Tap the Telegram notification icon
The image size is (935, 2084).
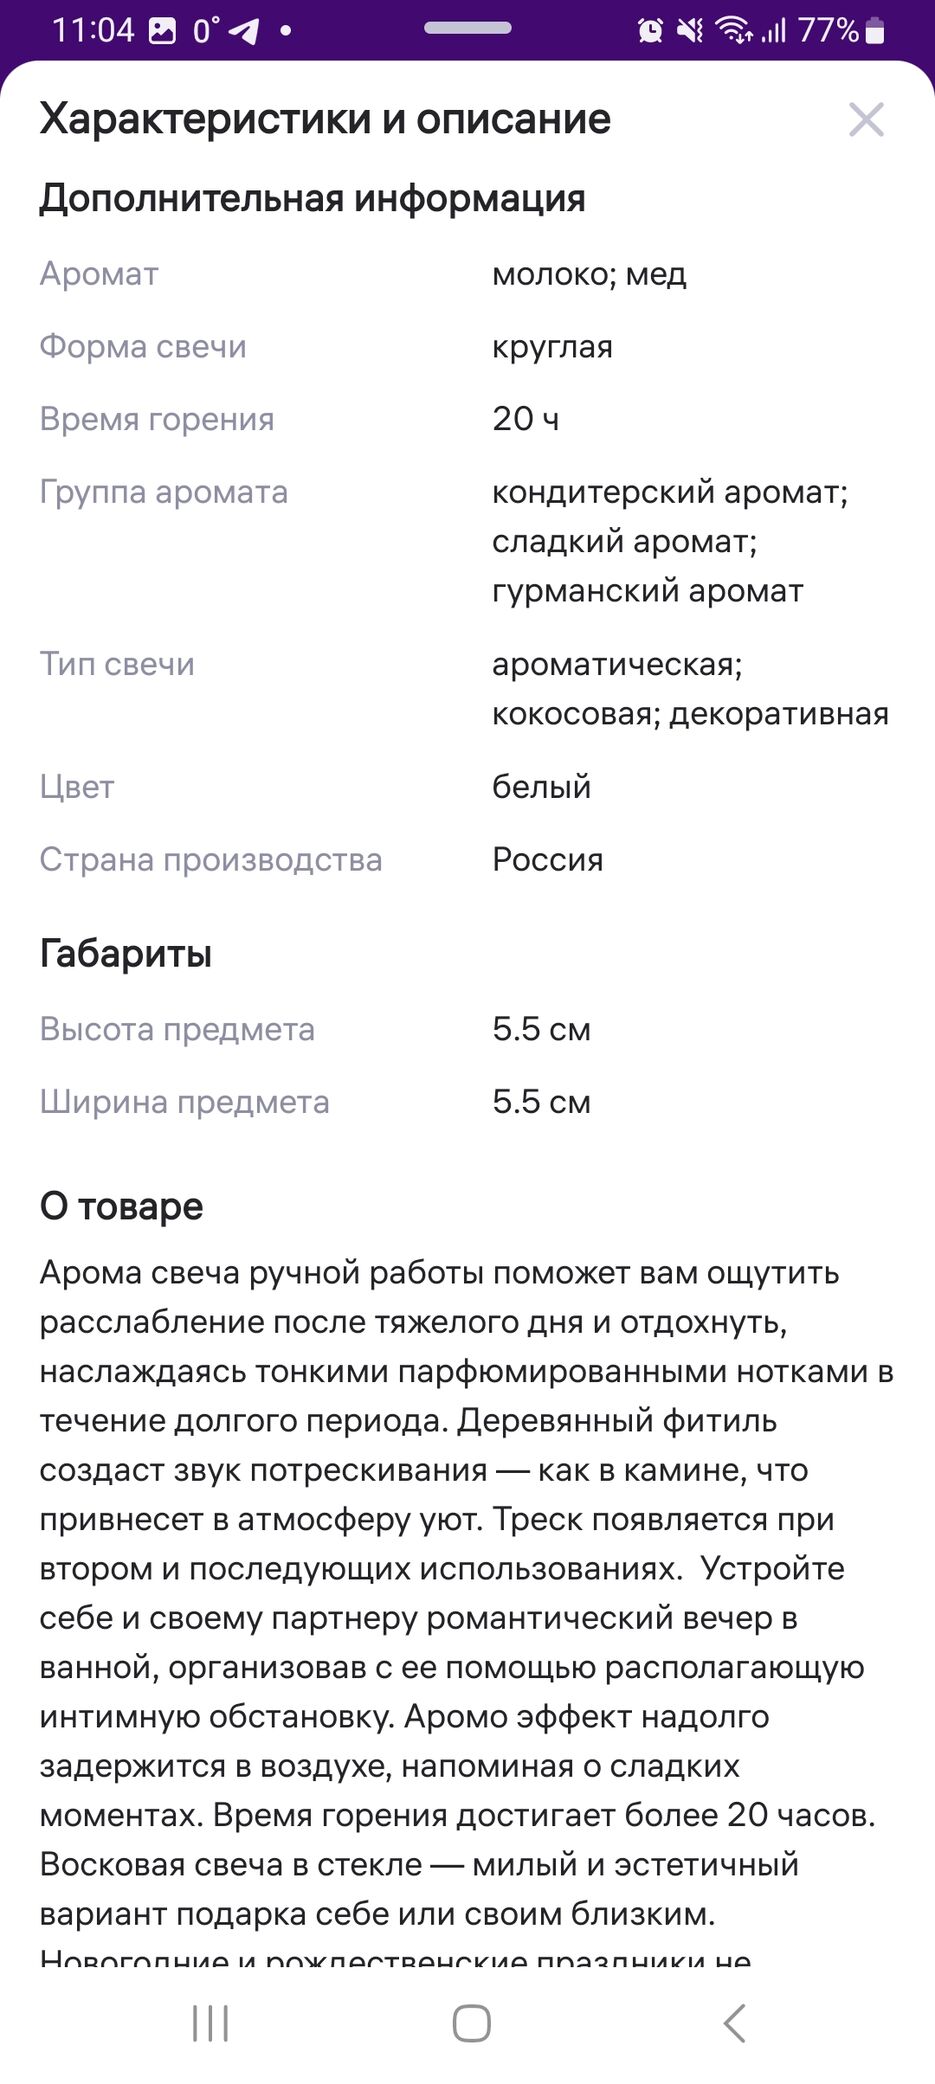pyautogui.click(x=244, y=31)
